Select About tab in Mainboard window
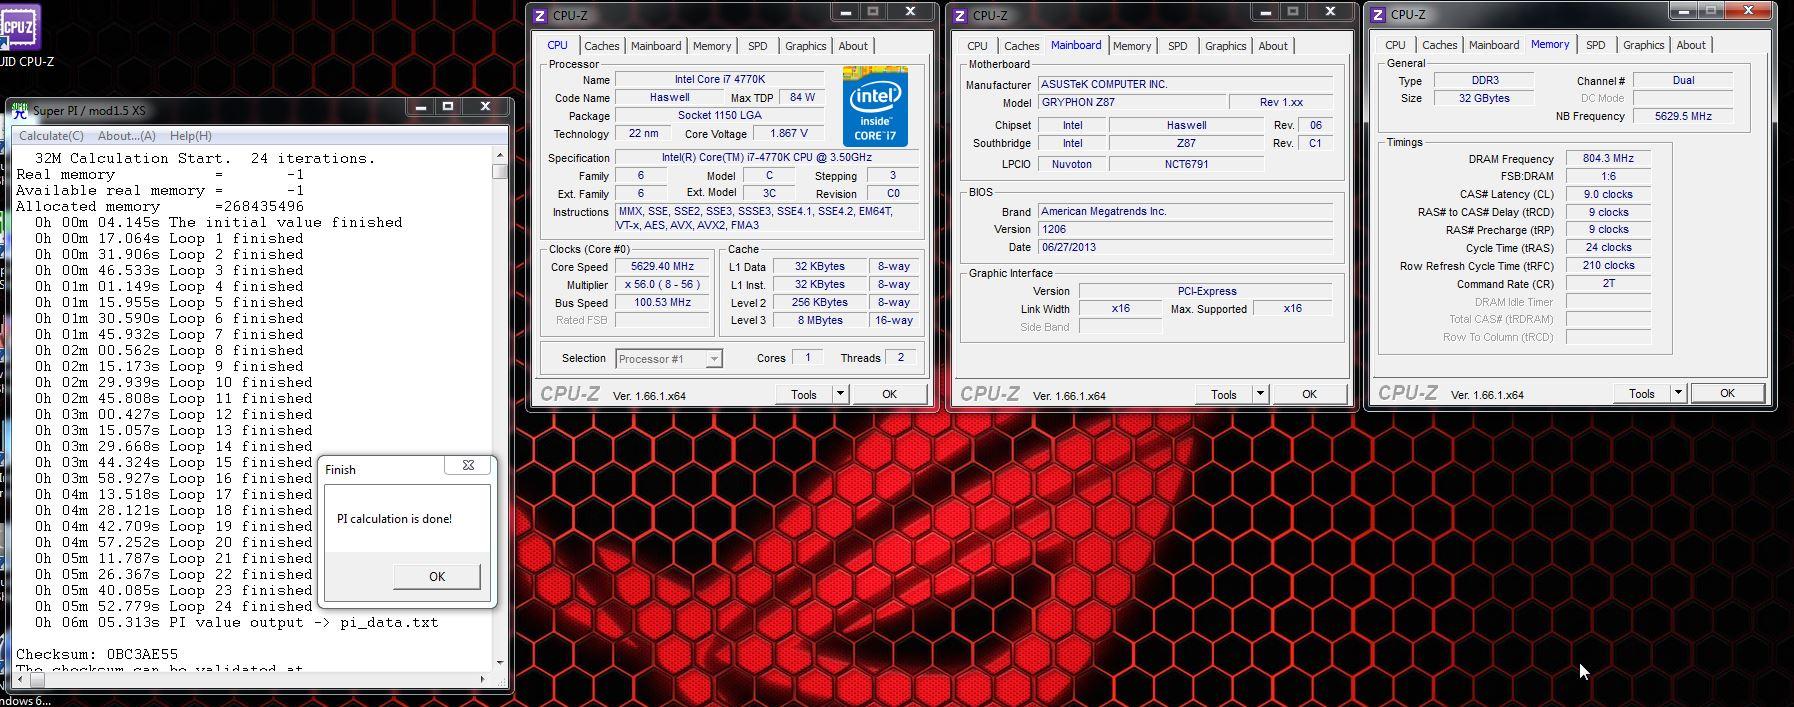The width and height of the screenshot is (1794, 707). click(1273, 46)
